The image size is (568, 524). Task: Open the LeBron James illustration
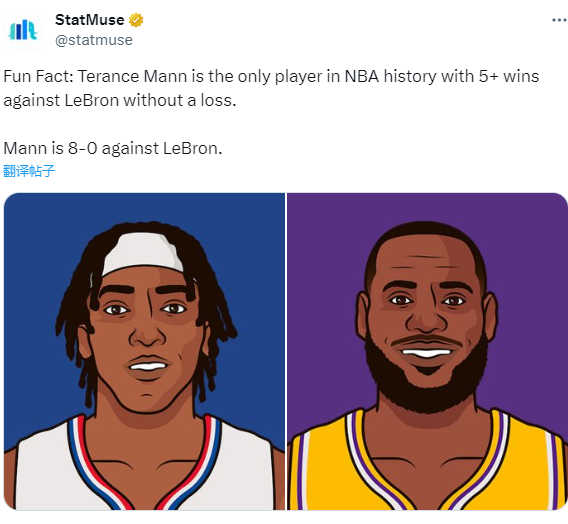pos(427,351)
